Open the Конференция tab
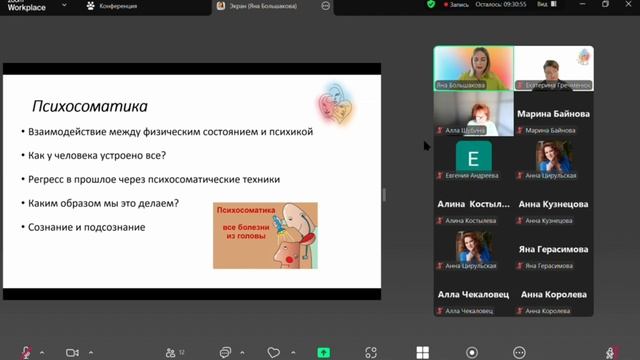Viewport: 640px width, 360px height. click(112, 6)
